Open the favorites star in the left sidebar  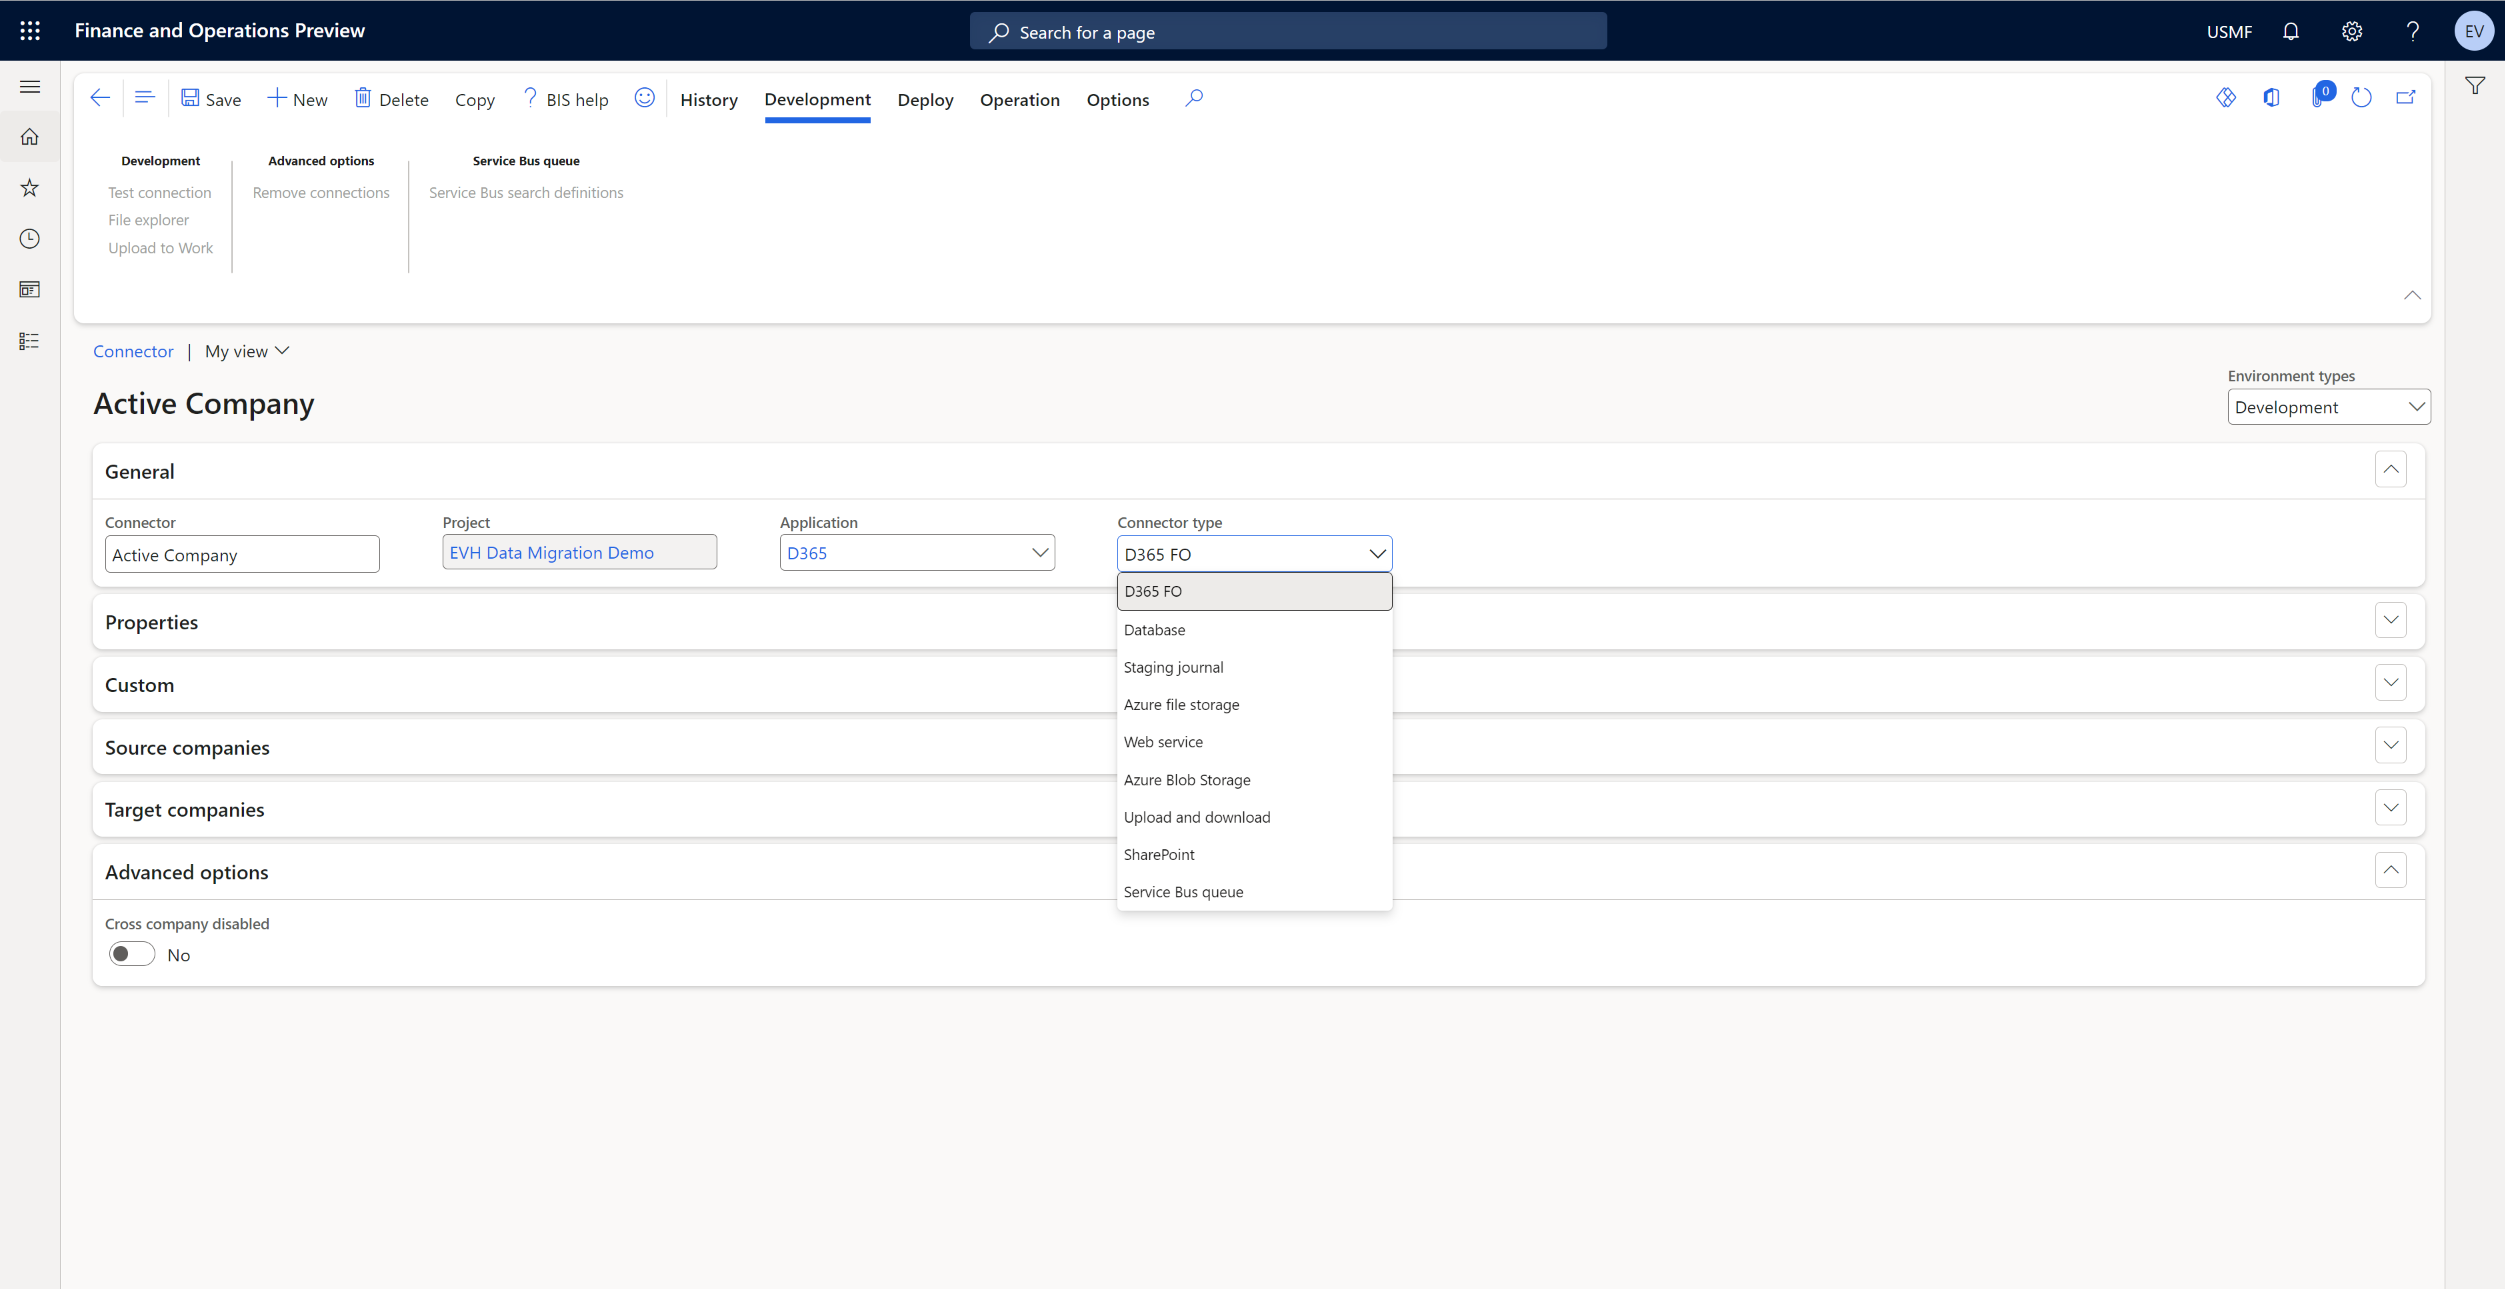point(30,188)
